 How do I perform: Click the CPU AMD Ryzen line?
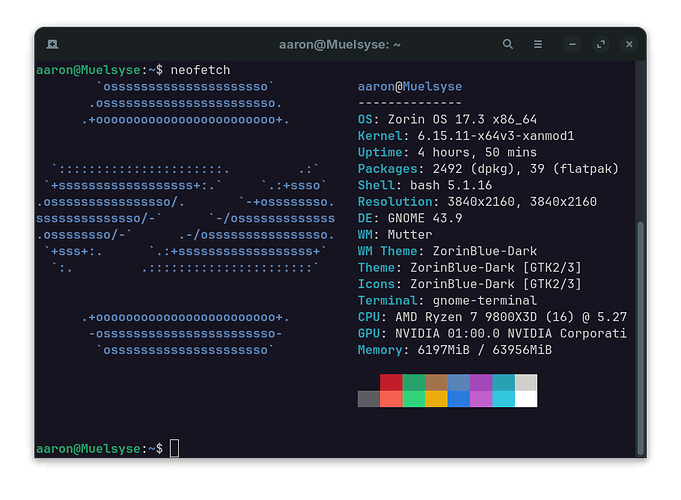[492, 318]
